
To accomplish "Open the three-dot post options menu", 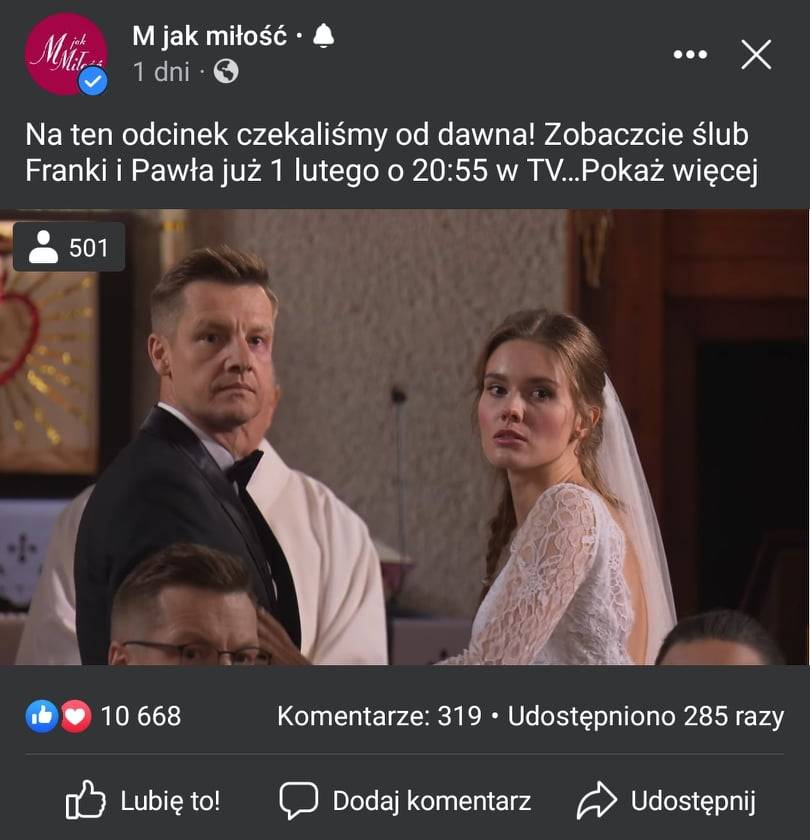I will pos(690,54).
